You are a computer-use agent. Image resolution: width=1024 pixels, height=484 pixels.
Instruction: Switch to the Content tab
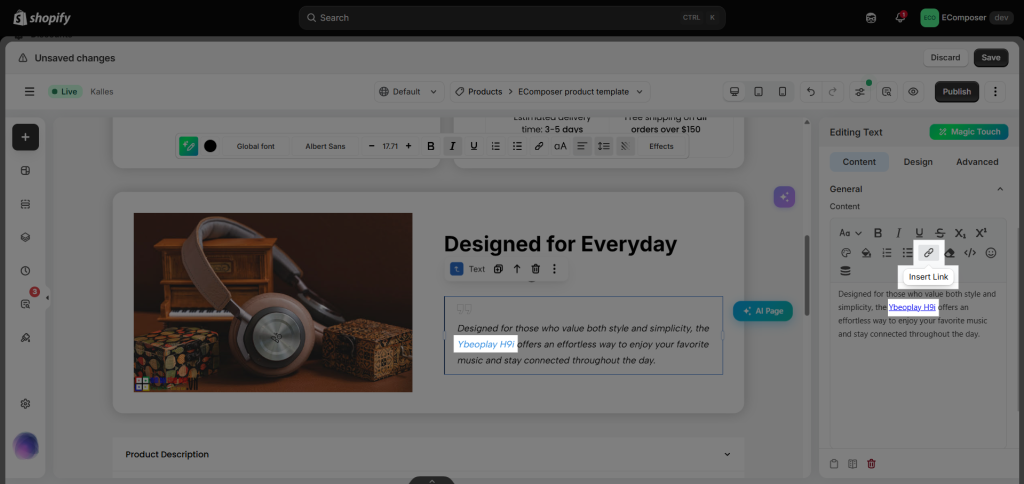859,162
